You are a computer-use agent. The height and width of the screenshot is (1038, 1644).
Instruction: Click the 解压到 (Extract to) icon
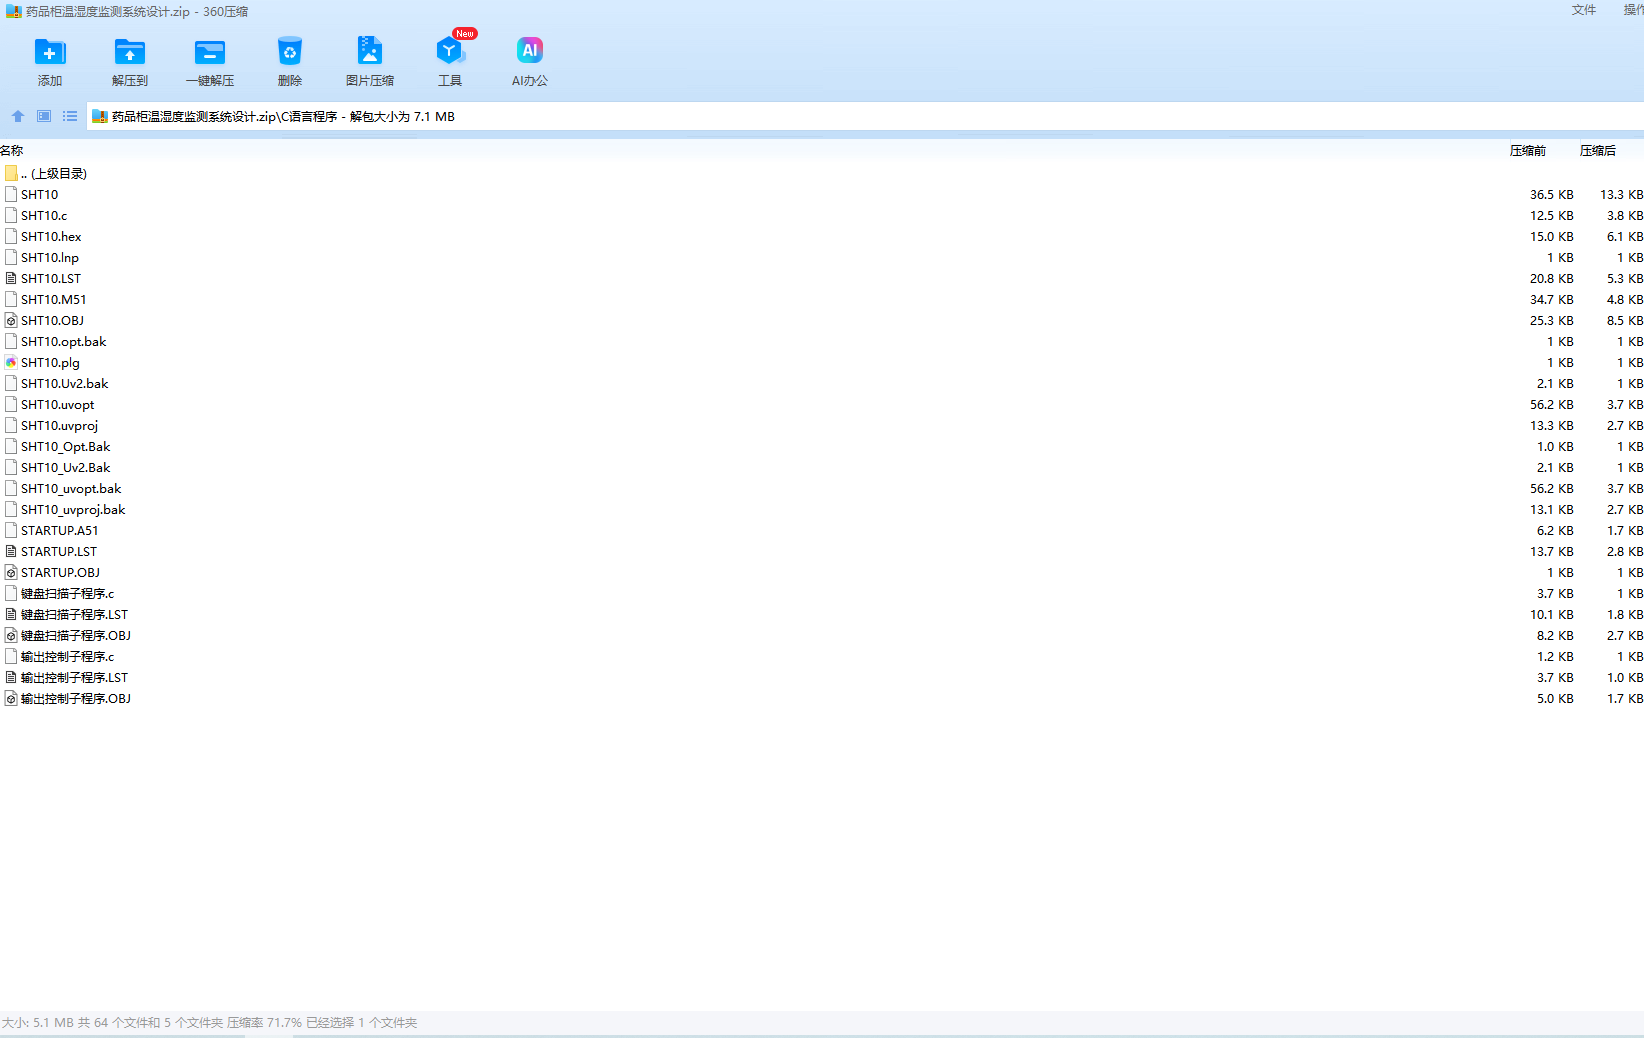coord(129,52)
